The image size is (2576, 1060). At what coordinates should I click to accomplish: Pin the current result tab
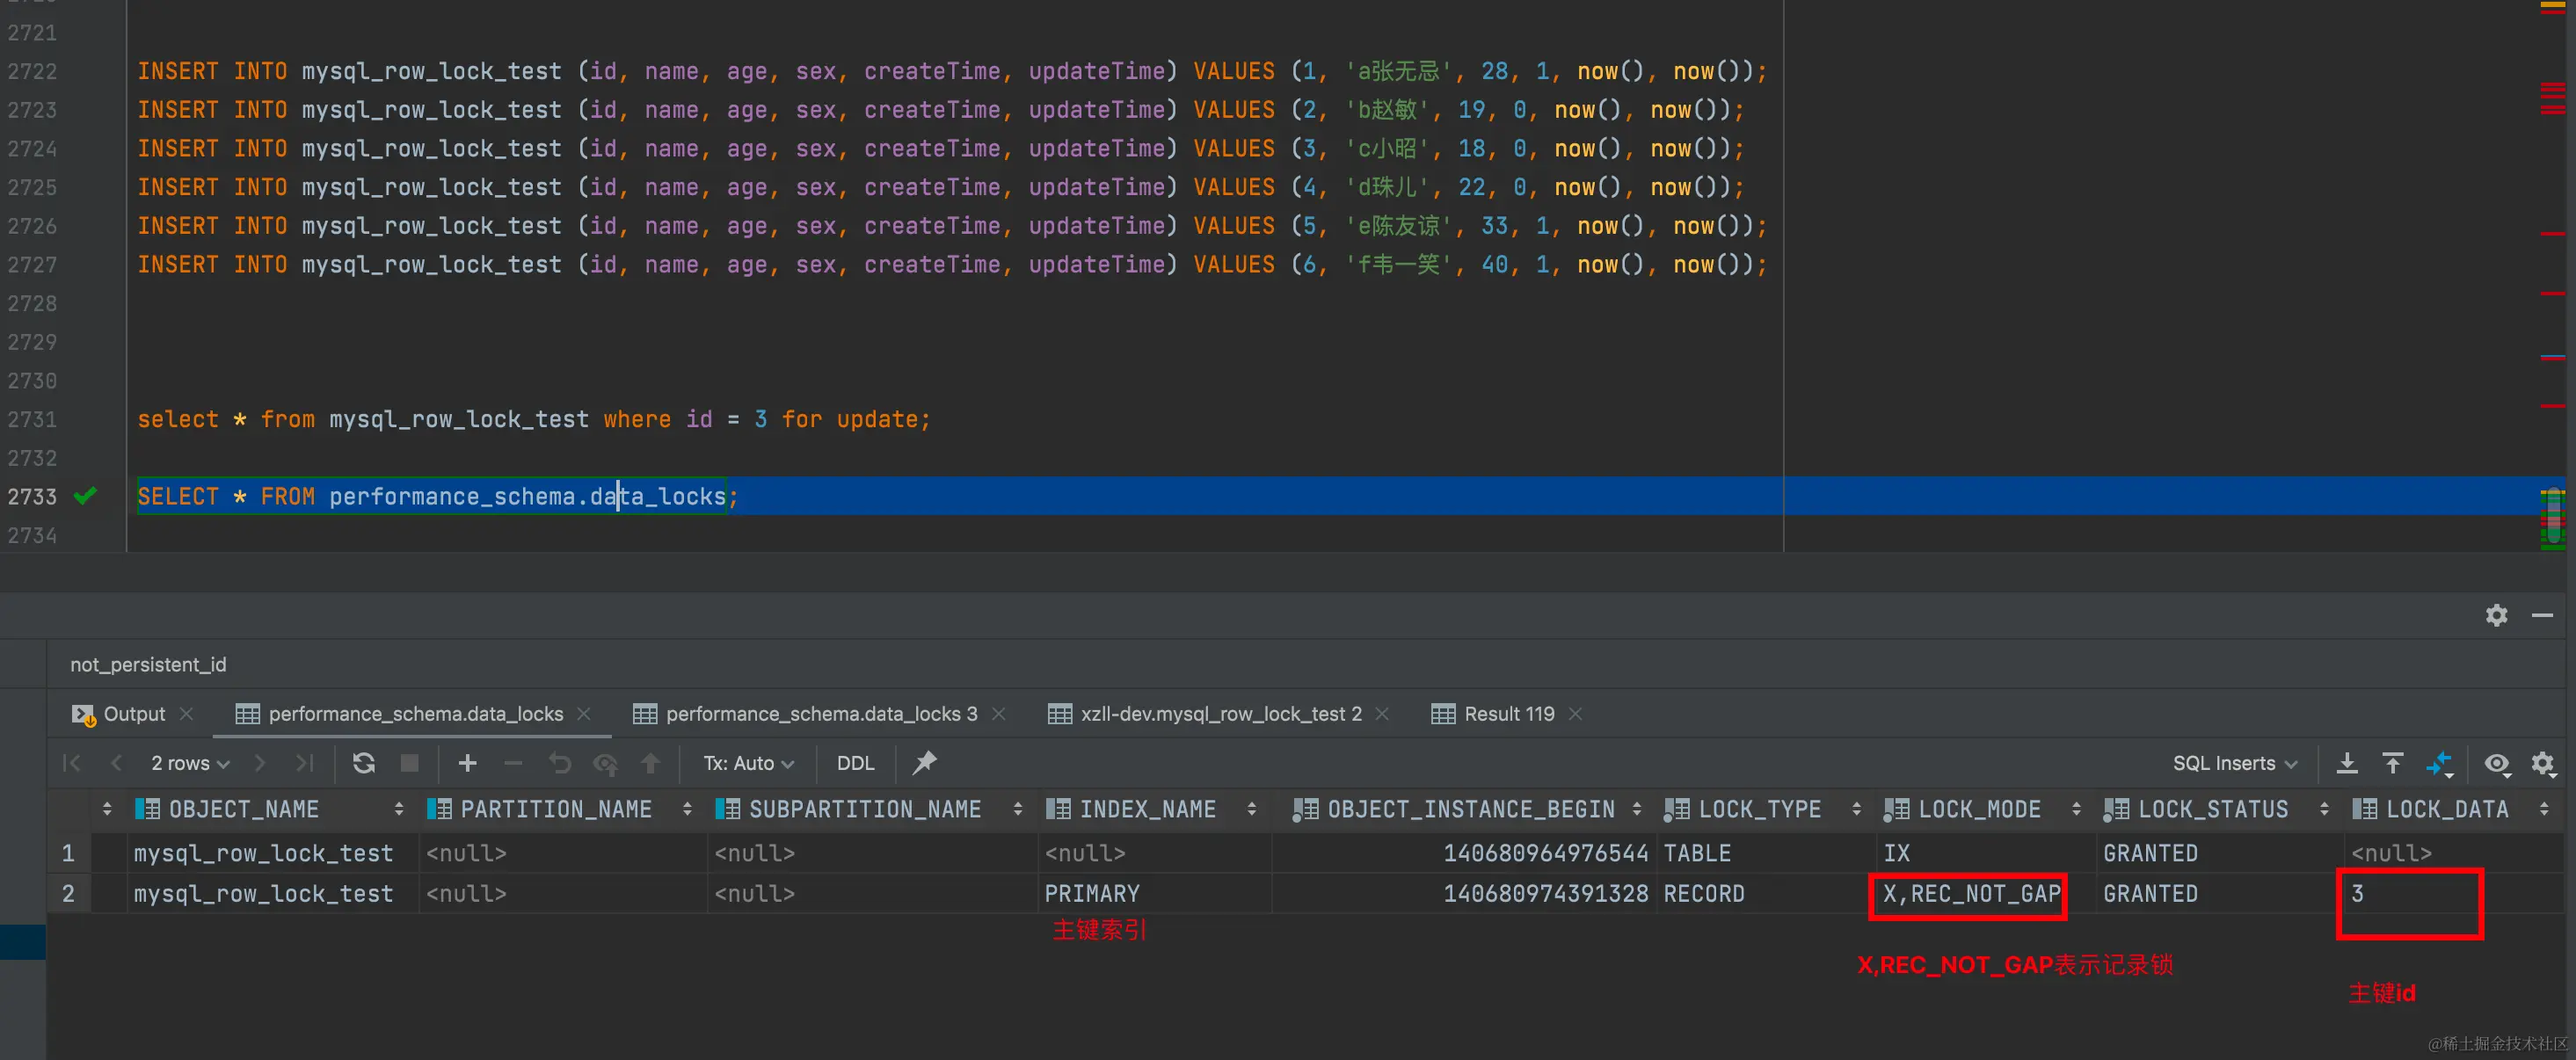pos(924,763)
